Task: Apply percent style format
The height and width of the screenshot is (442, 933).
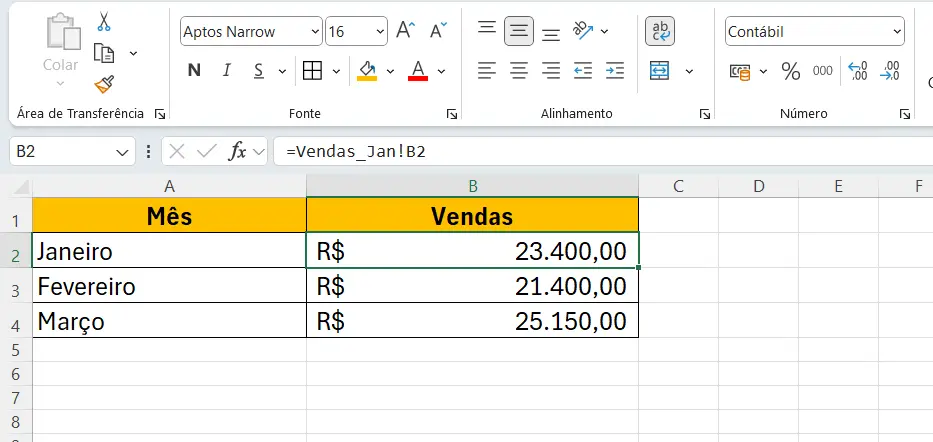Action: [x=791, y=71]
